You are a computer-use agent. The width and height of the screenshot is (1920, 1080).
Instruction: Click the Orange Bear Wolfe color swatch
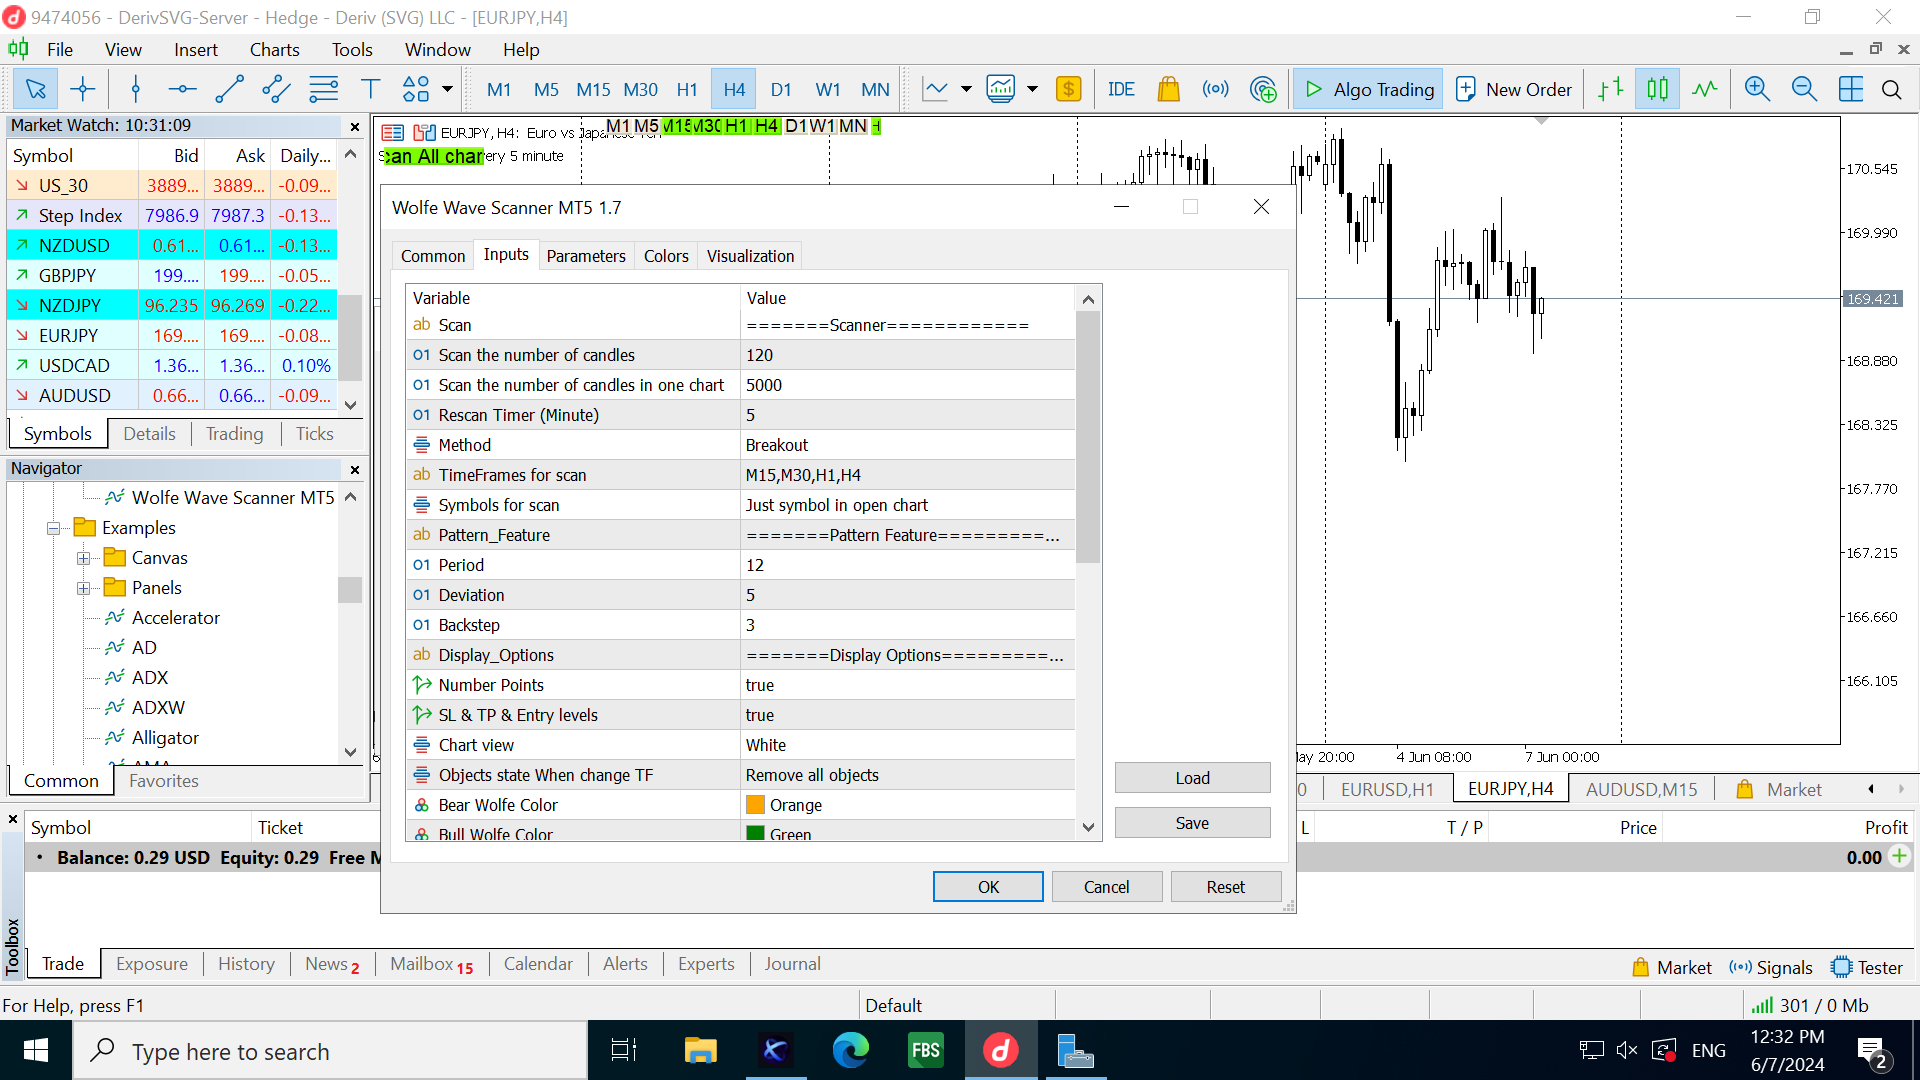click(755, 805)
